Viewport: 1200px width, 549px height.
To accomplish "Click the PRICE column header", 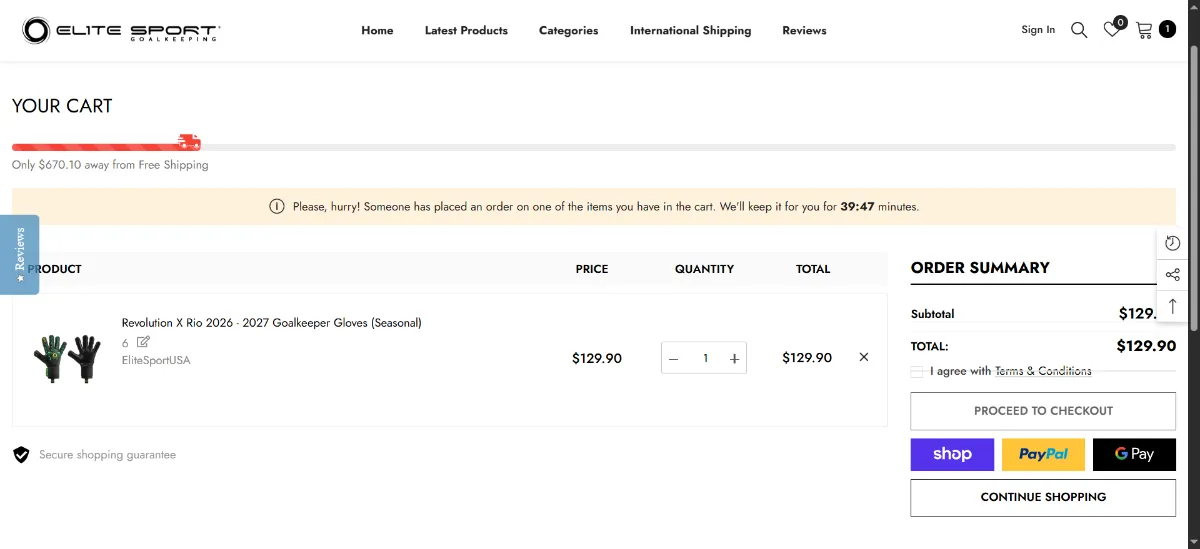I will (x=592, y=269).
